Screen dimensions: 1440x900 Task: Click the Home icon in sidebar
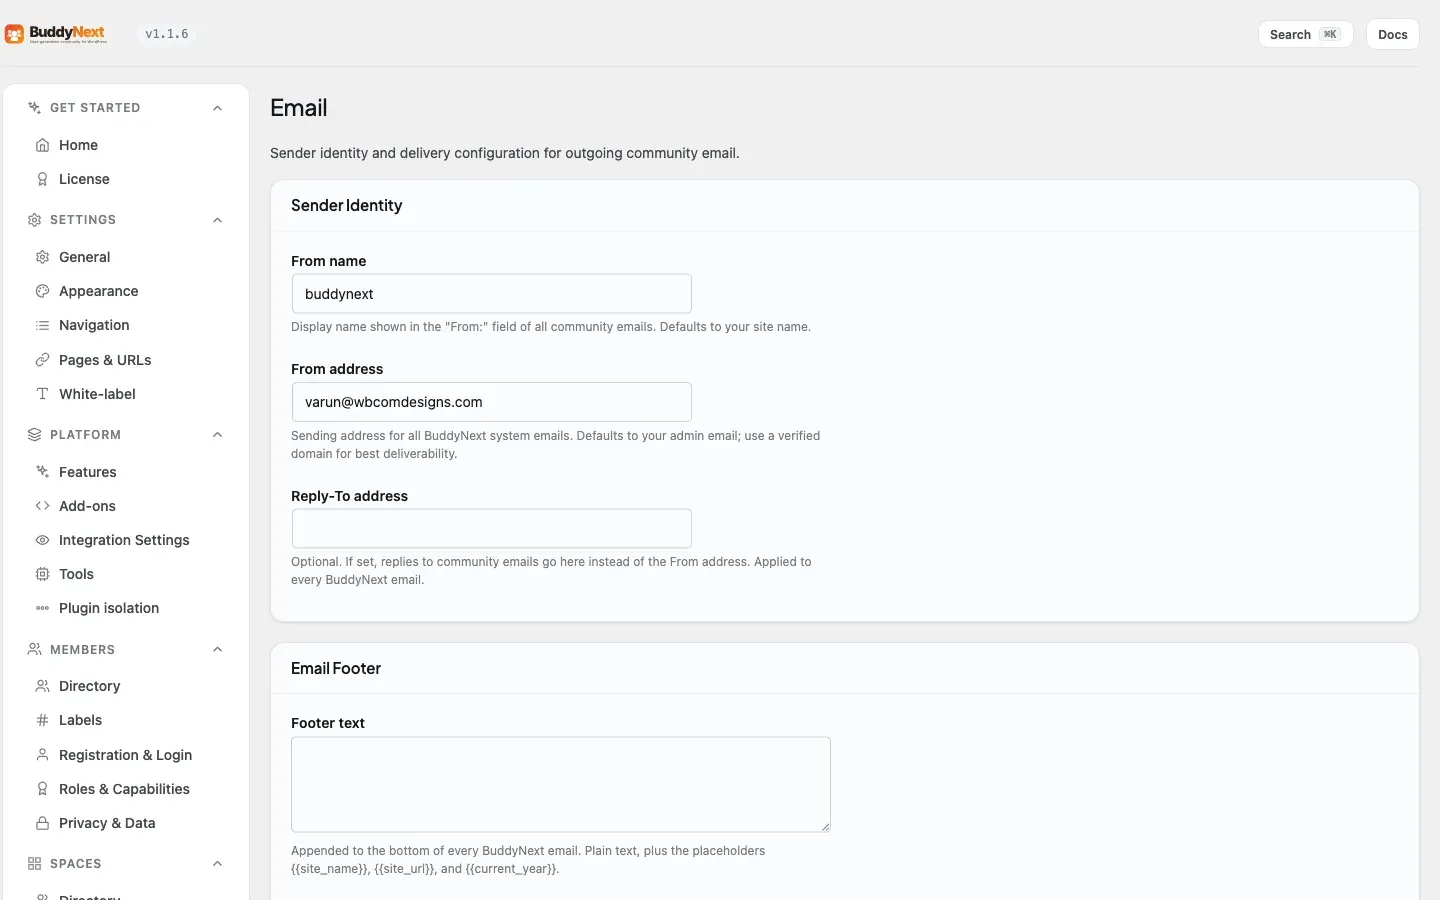pos(42,145)
